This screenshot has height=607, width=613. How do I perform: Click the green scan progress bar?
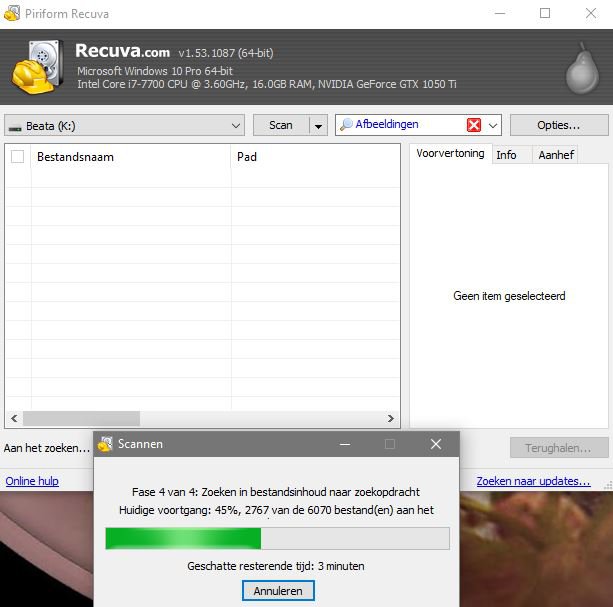[277, 538]
